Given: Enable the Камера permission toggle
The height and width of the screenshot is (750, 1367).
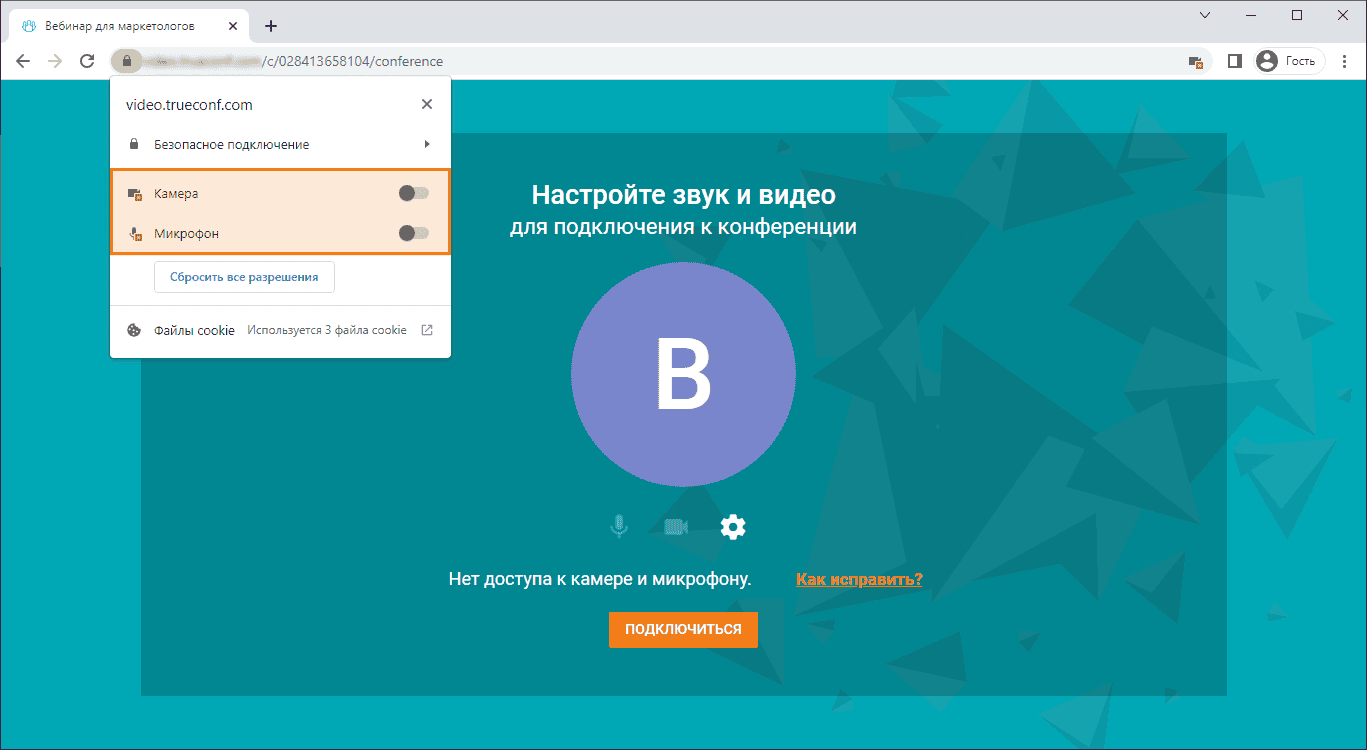Looking at the screenshot, I should coord(413,193).
